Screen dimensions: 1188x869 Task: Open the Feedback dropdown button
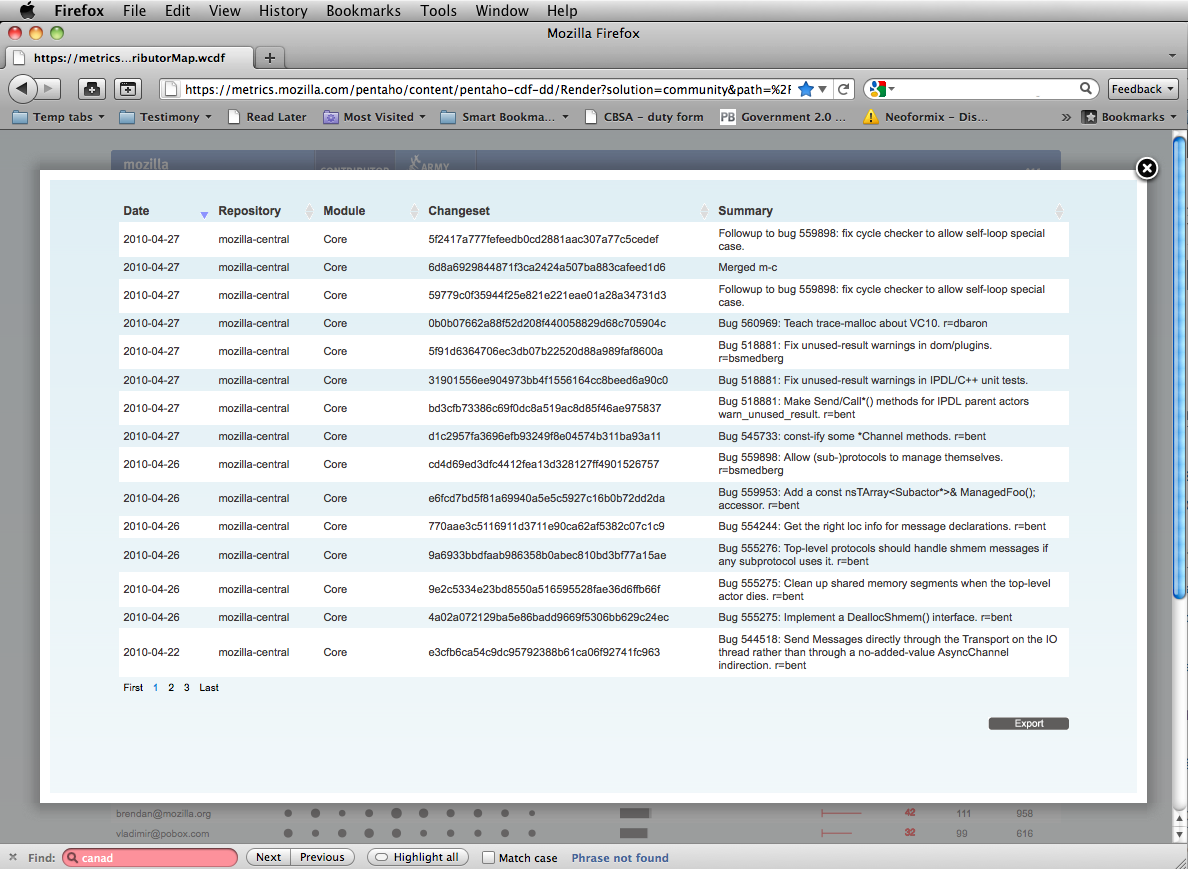(x=1143, y=89)
